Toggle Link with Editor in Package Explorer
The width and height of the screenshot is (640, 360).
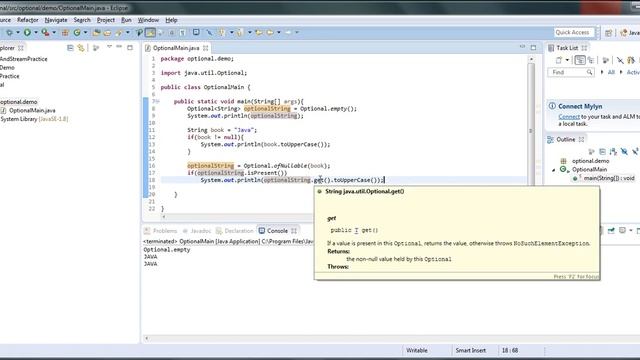click(x=81, y=48)
